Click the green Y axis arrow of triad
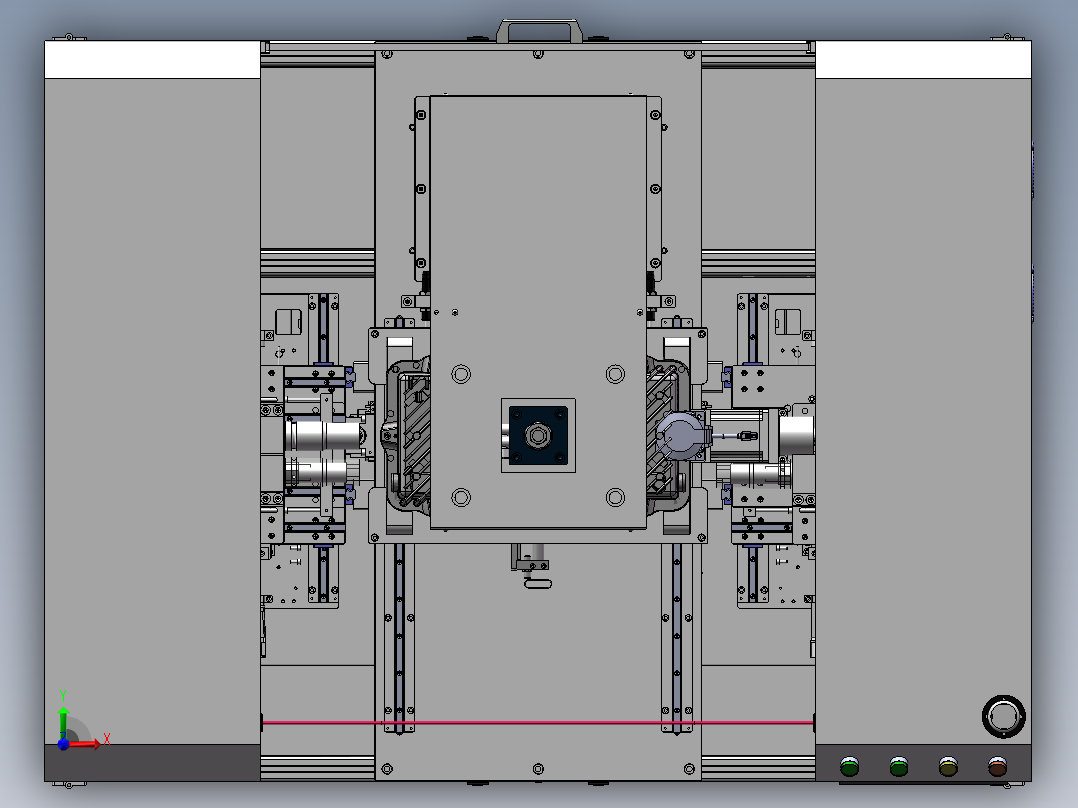 [x=63, y=722]
